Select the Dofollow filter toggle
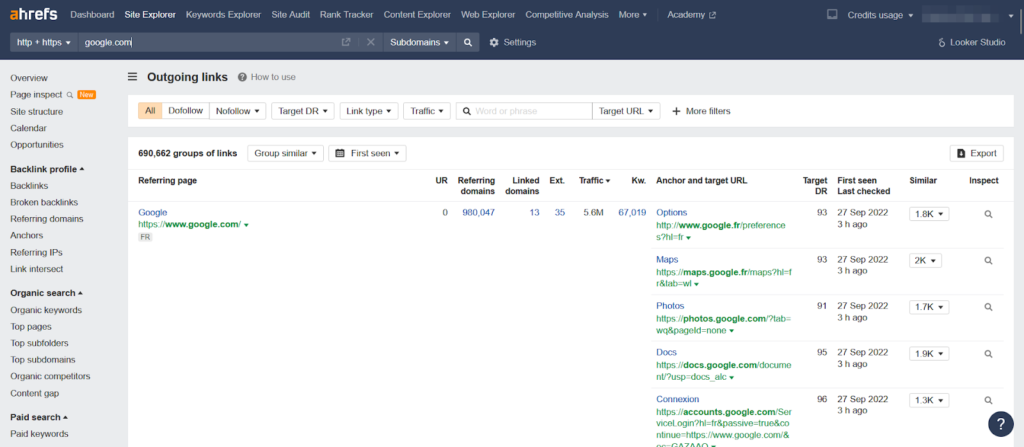 (185, 111)
